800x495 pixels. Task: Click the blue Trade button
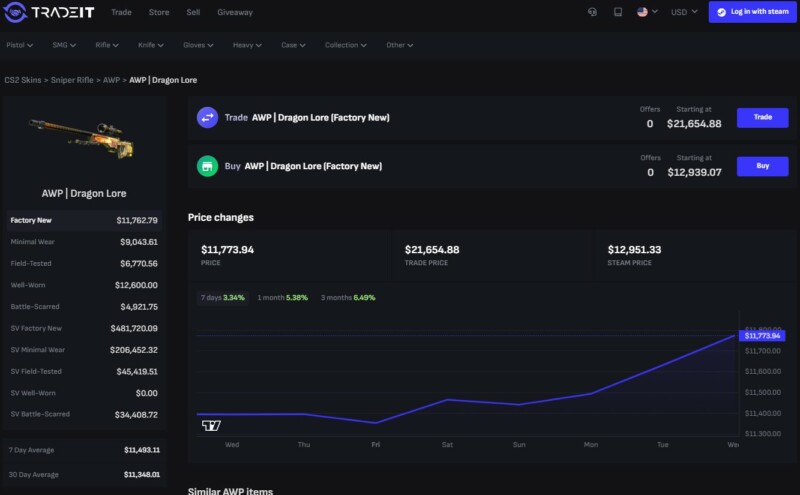coord(762,117)
